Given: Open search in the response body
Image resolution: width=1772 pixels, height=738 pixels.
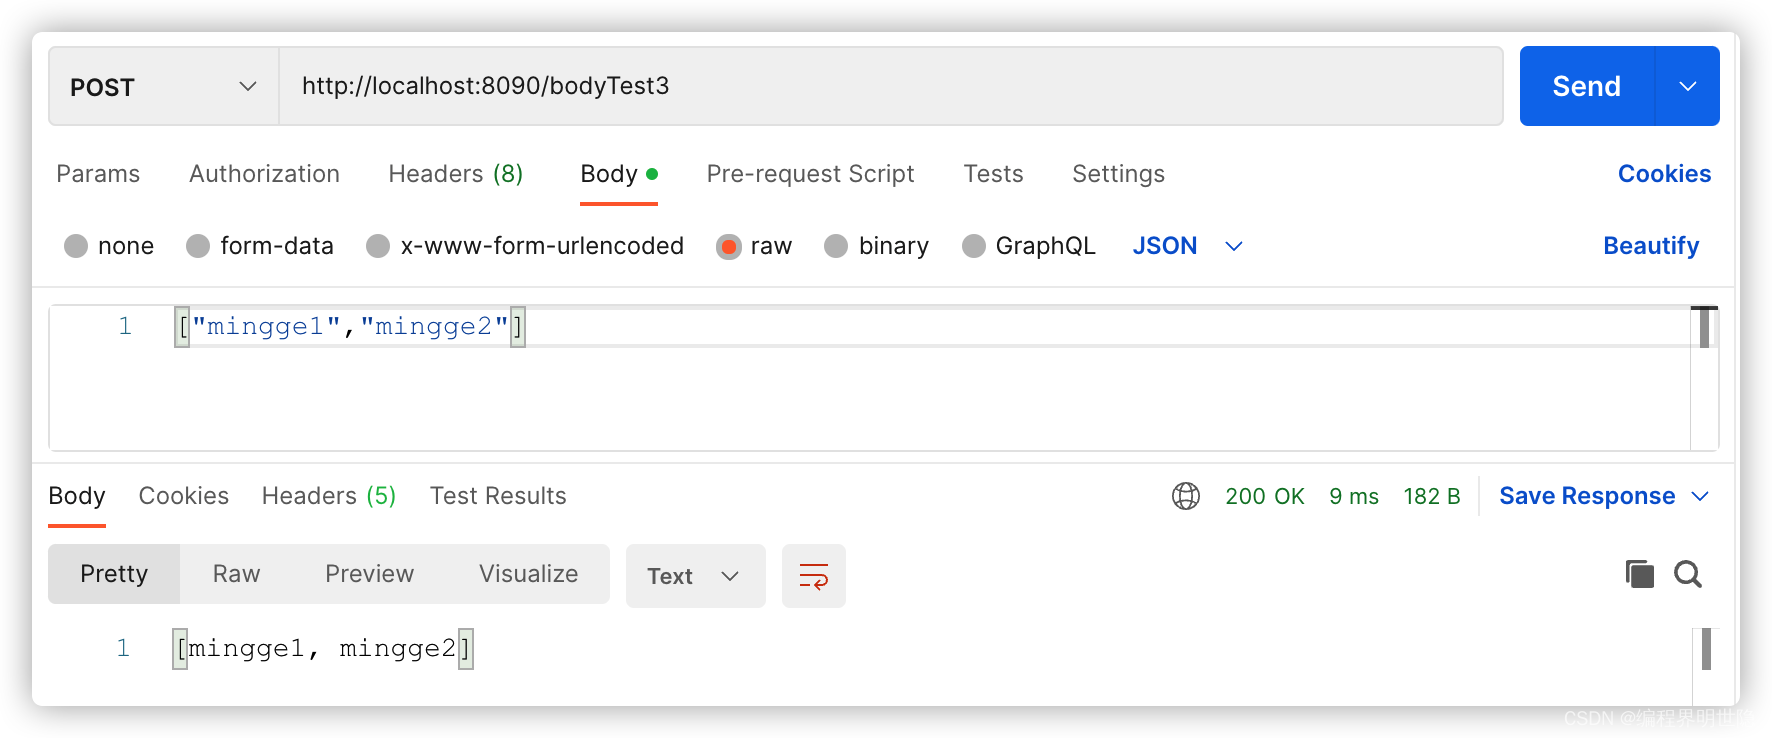Looking at the screenshot, I should [1688, 574].
